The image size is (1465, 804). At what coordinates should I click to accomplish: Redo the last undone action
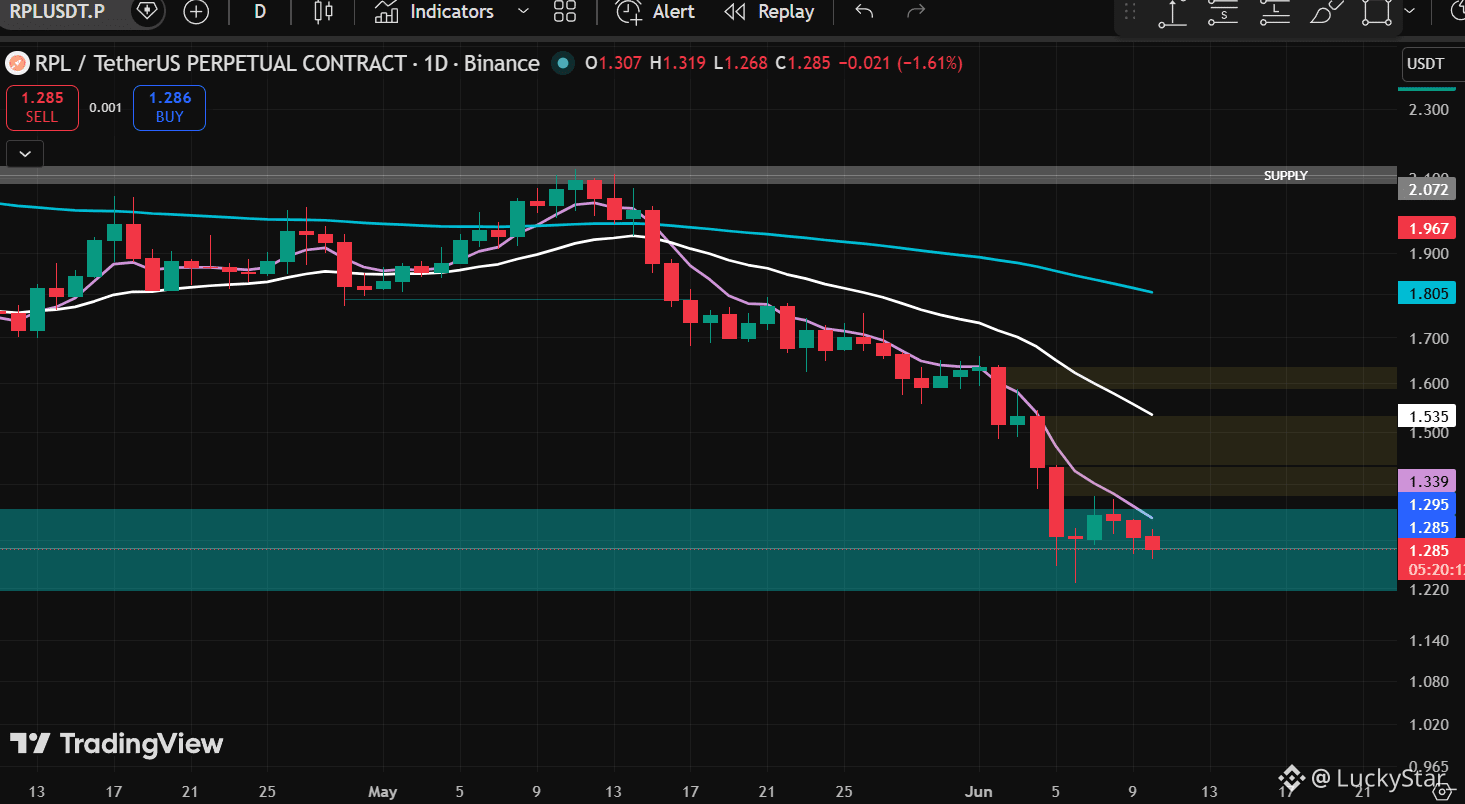tap(915, 12)
